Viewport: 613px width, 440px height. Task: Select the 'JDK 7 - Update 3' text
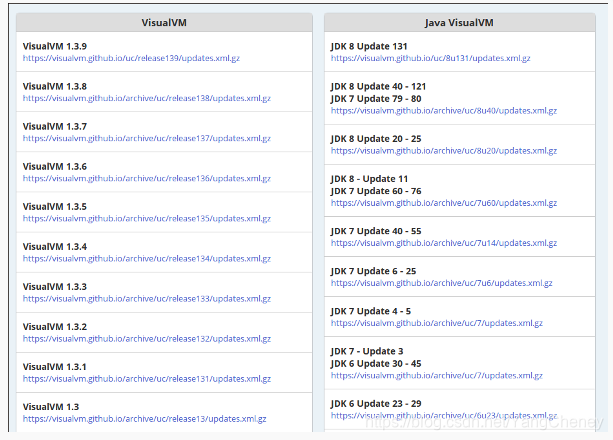pyautogui.click(x=367, y=351)
